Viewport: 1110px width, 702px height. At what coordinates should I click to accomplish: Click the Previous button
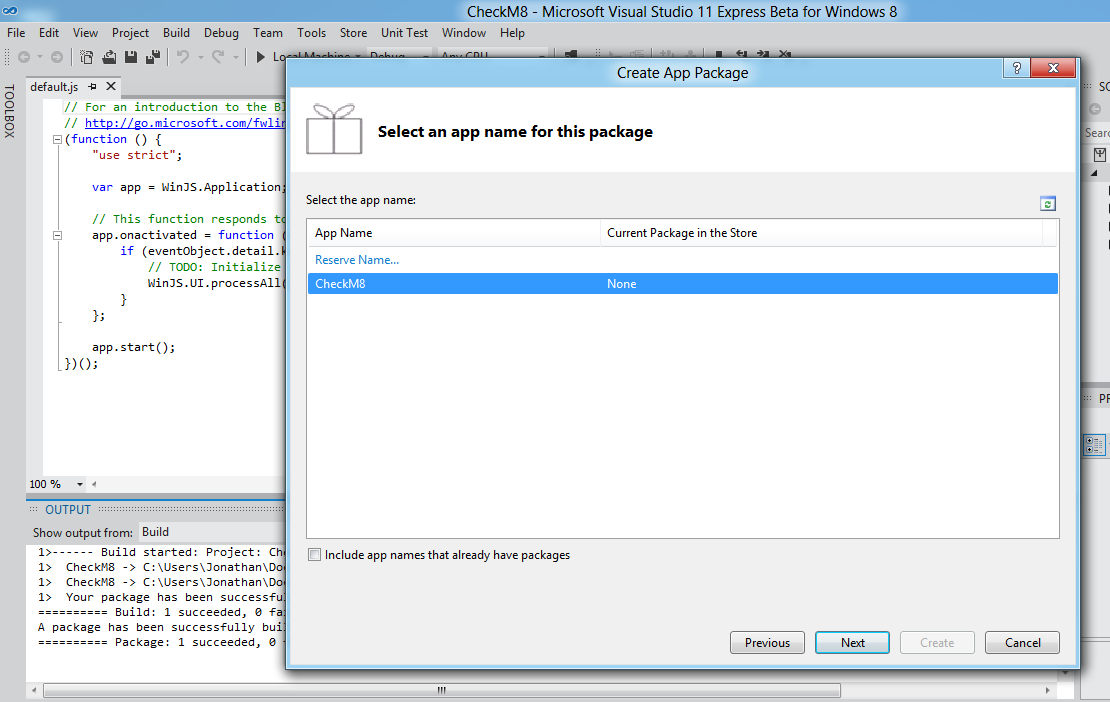(x=767, y=643)
